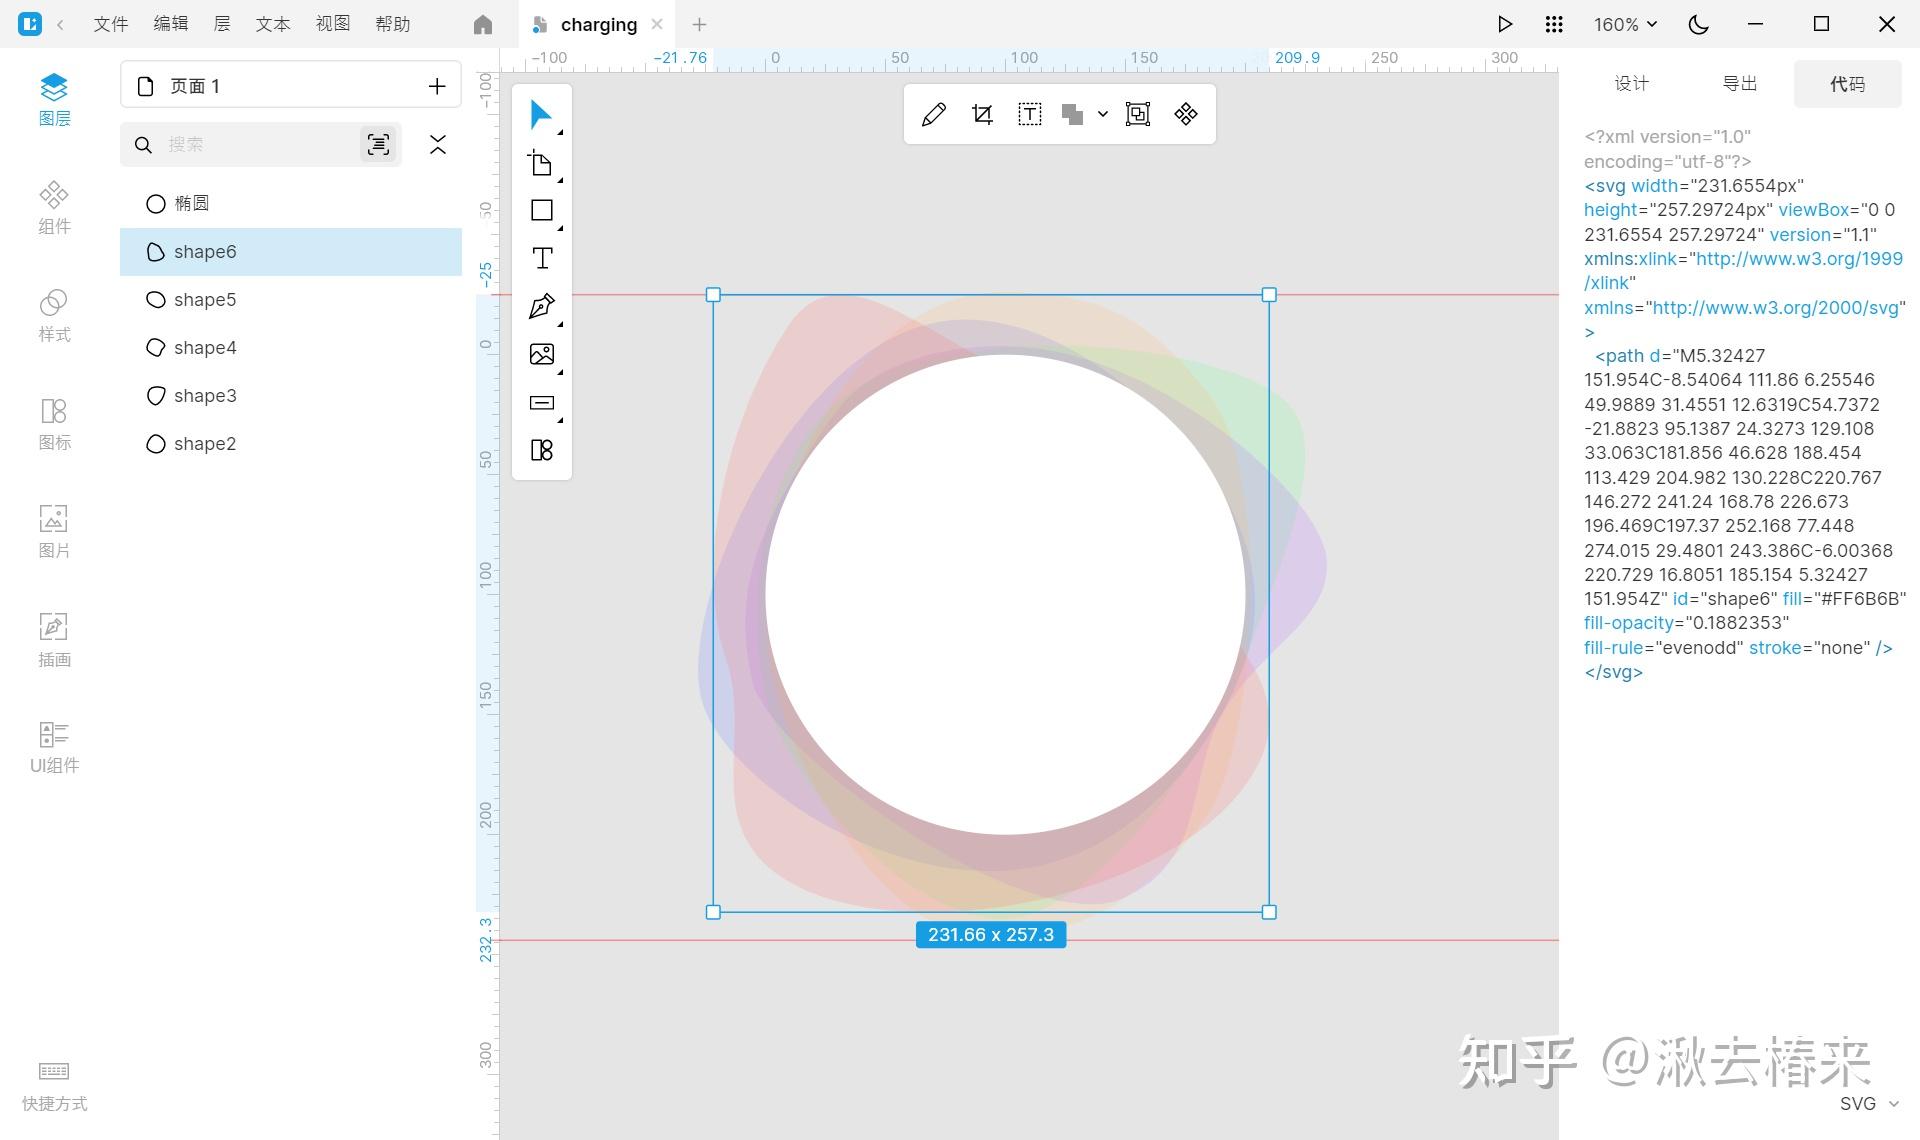Open the 文件 menu
The width and height of the screenshot is (1920, 1140).
tap(110, 24)
